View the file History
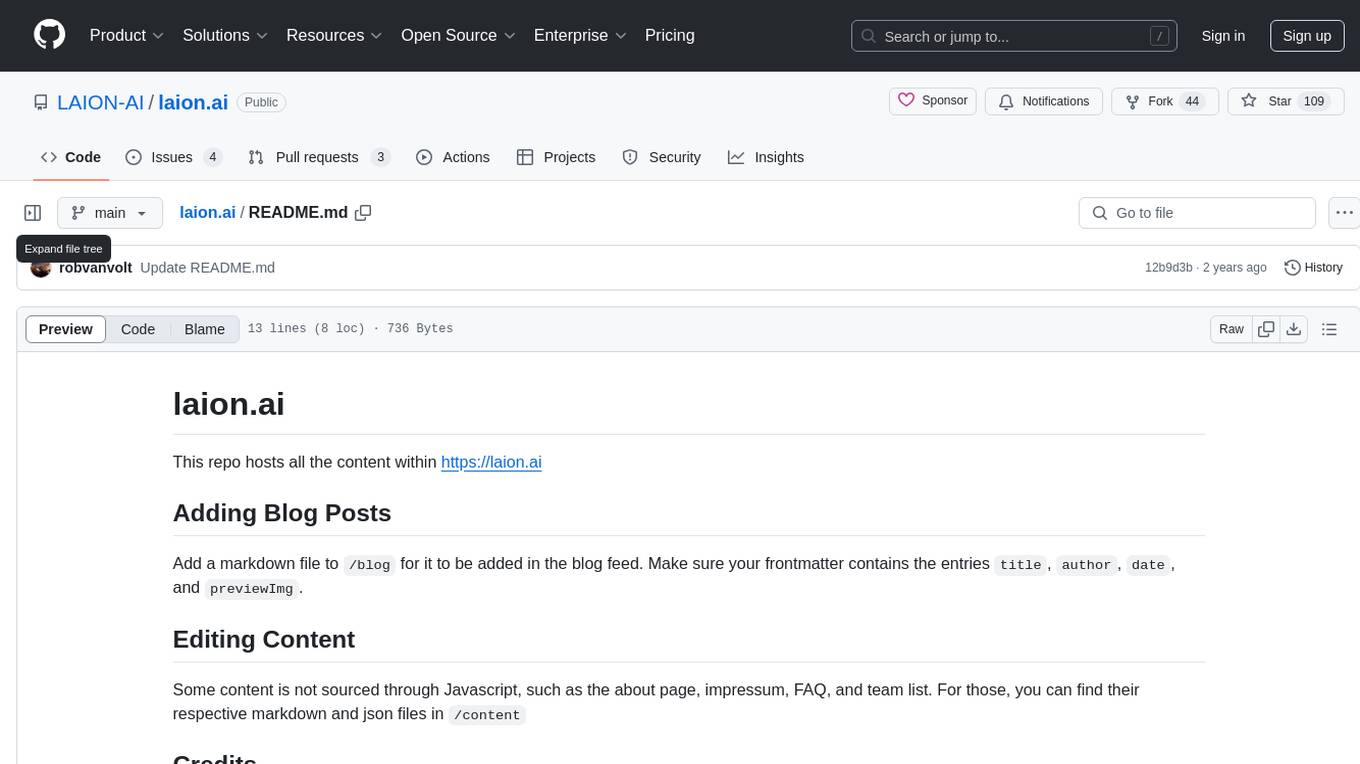 (1313, 267)
